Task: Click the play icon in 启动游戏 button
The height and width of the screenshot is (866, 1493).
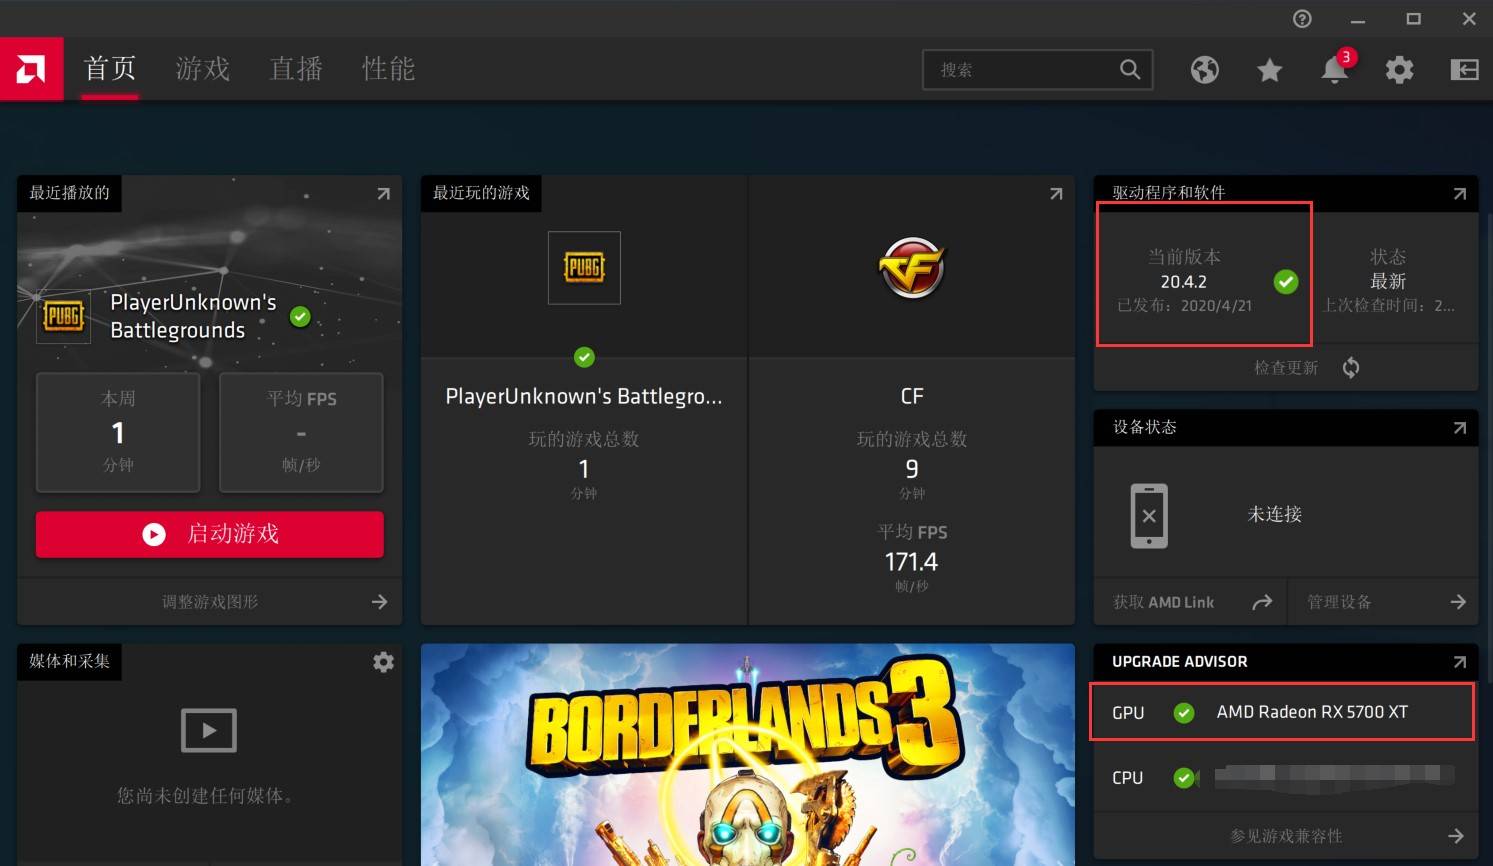Action: tap(154, 535)
